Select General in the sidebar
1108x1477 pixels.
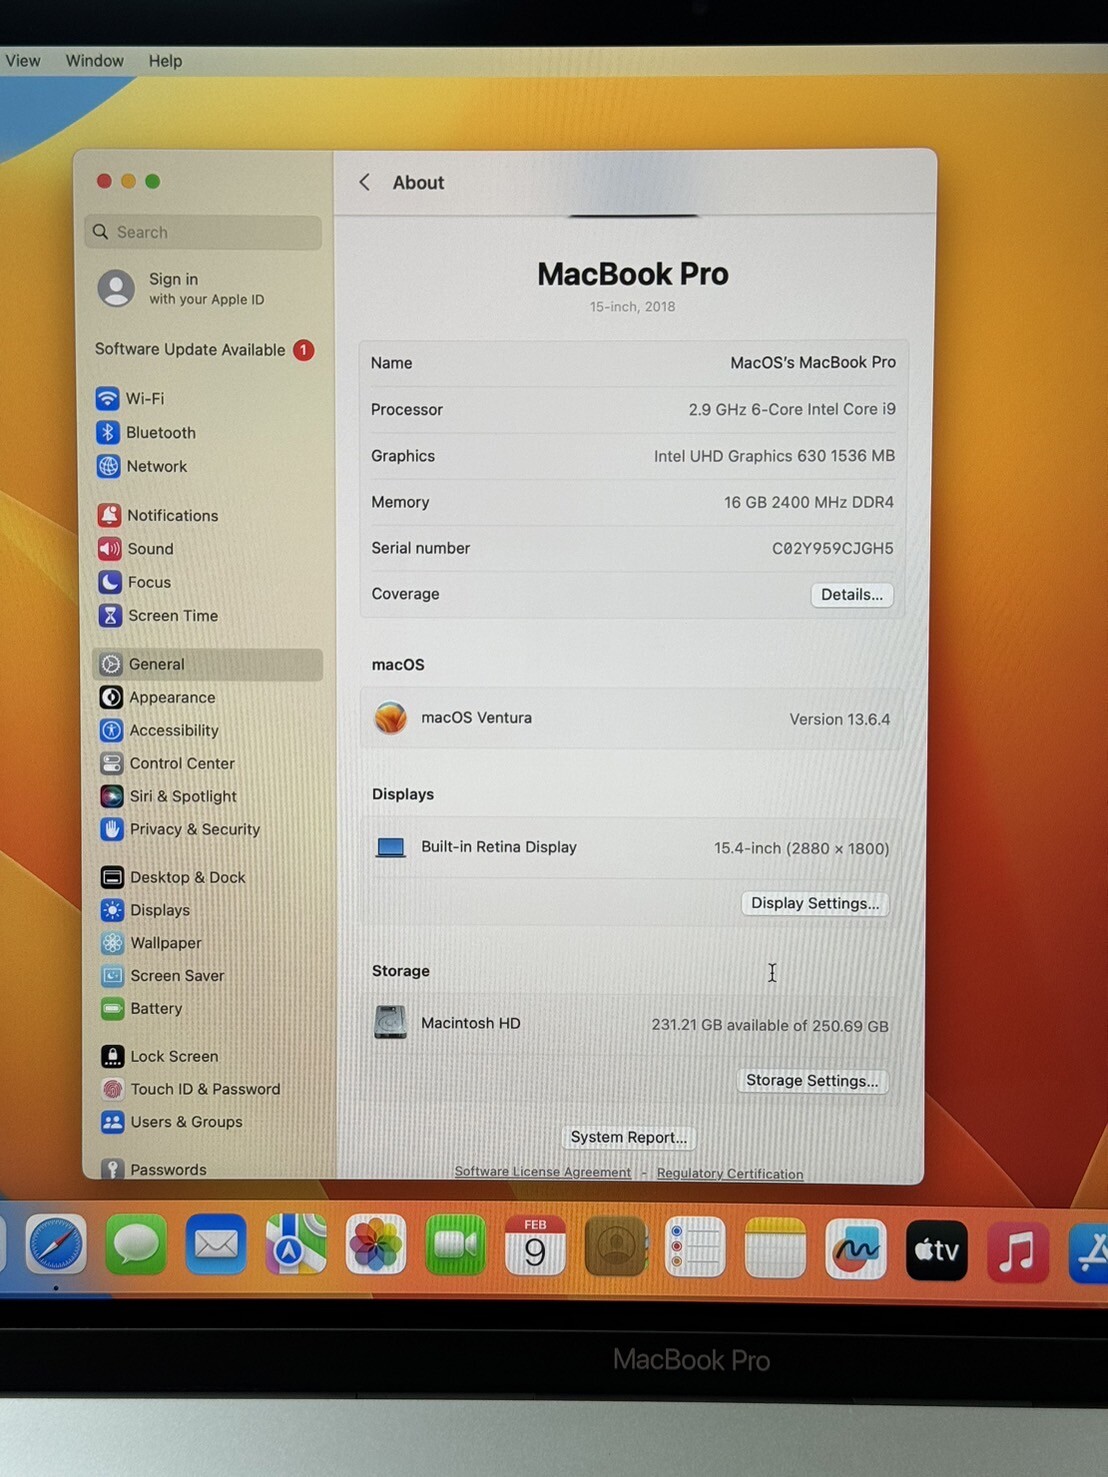point(208,664)
